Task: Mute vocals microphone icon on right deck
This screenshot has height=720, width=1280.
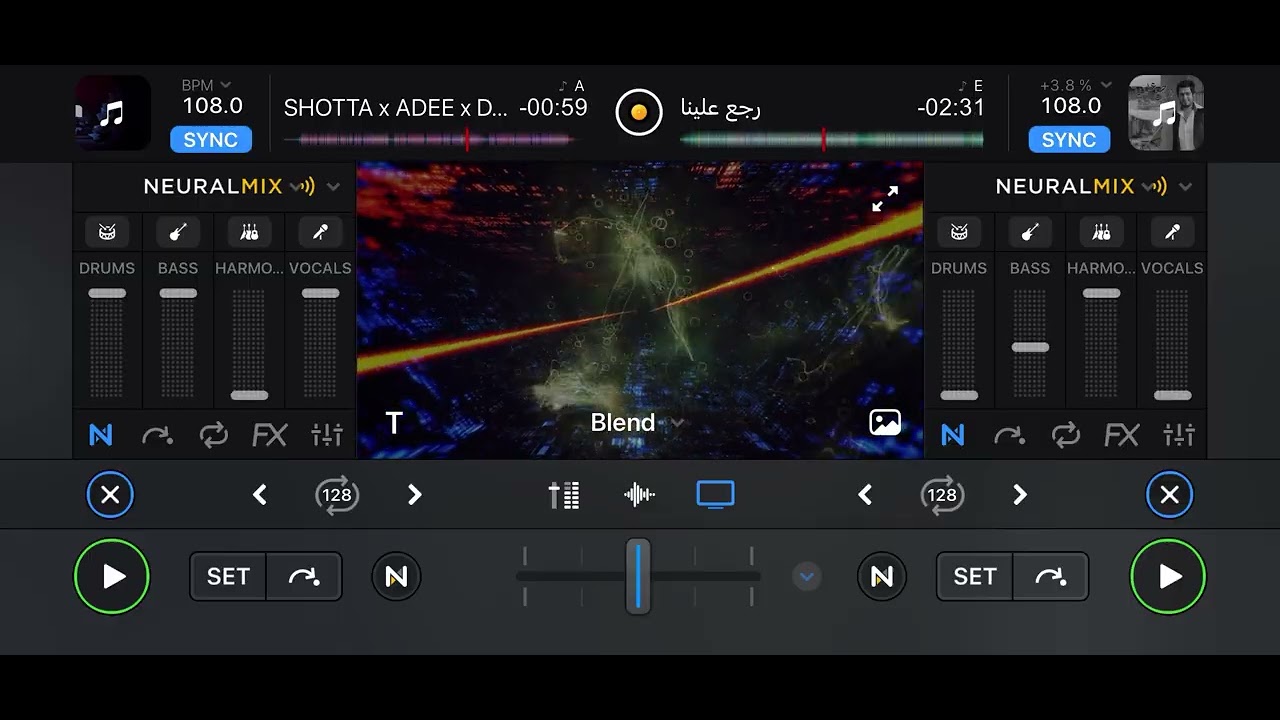Action: click(1172, 232)
